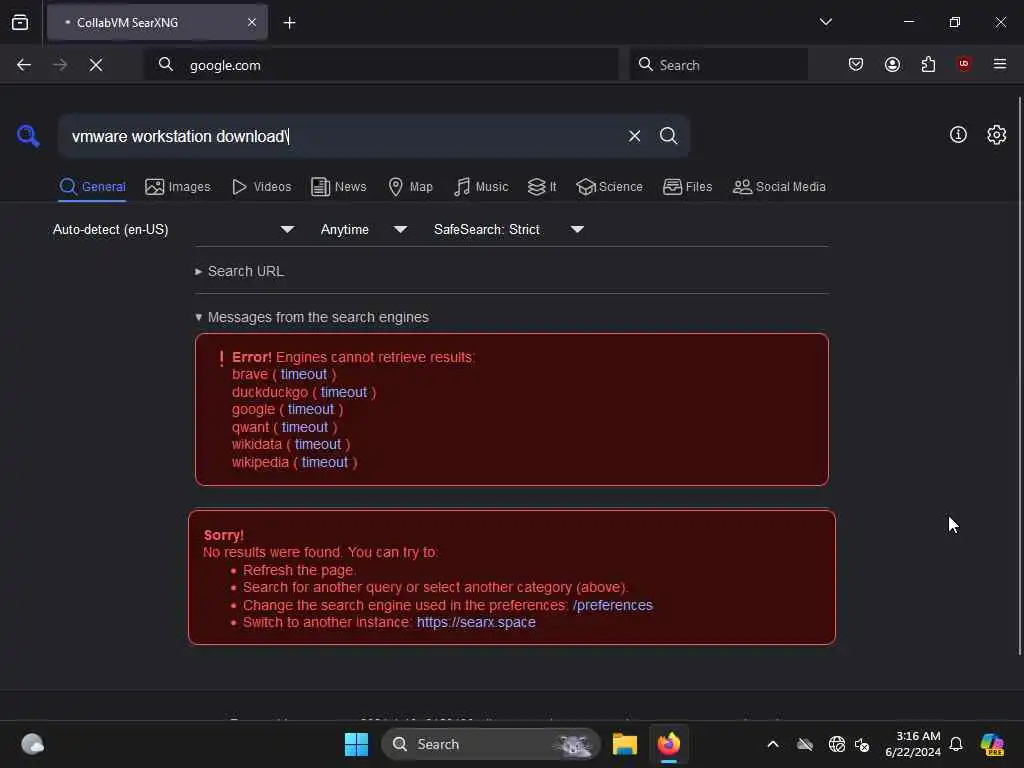Viewport: 1024px width, 768px height.
Task: Open the uBlock Origin extension icon
Action: [964, 64]
